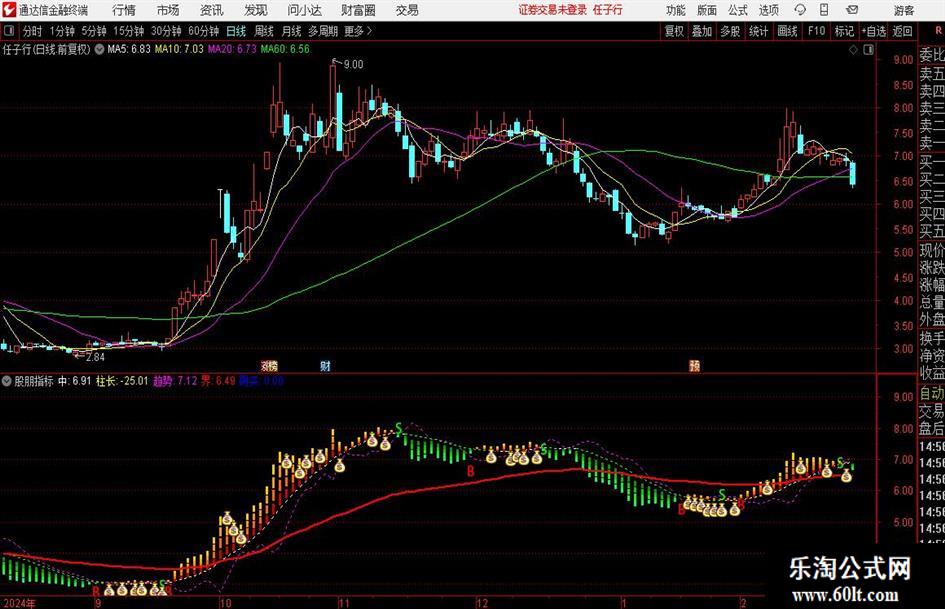This screenshot has width=945, height=609.
Task: Click the 证券交易未登录 login link
Action: pos(552,10)
